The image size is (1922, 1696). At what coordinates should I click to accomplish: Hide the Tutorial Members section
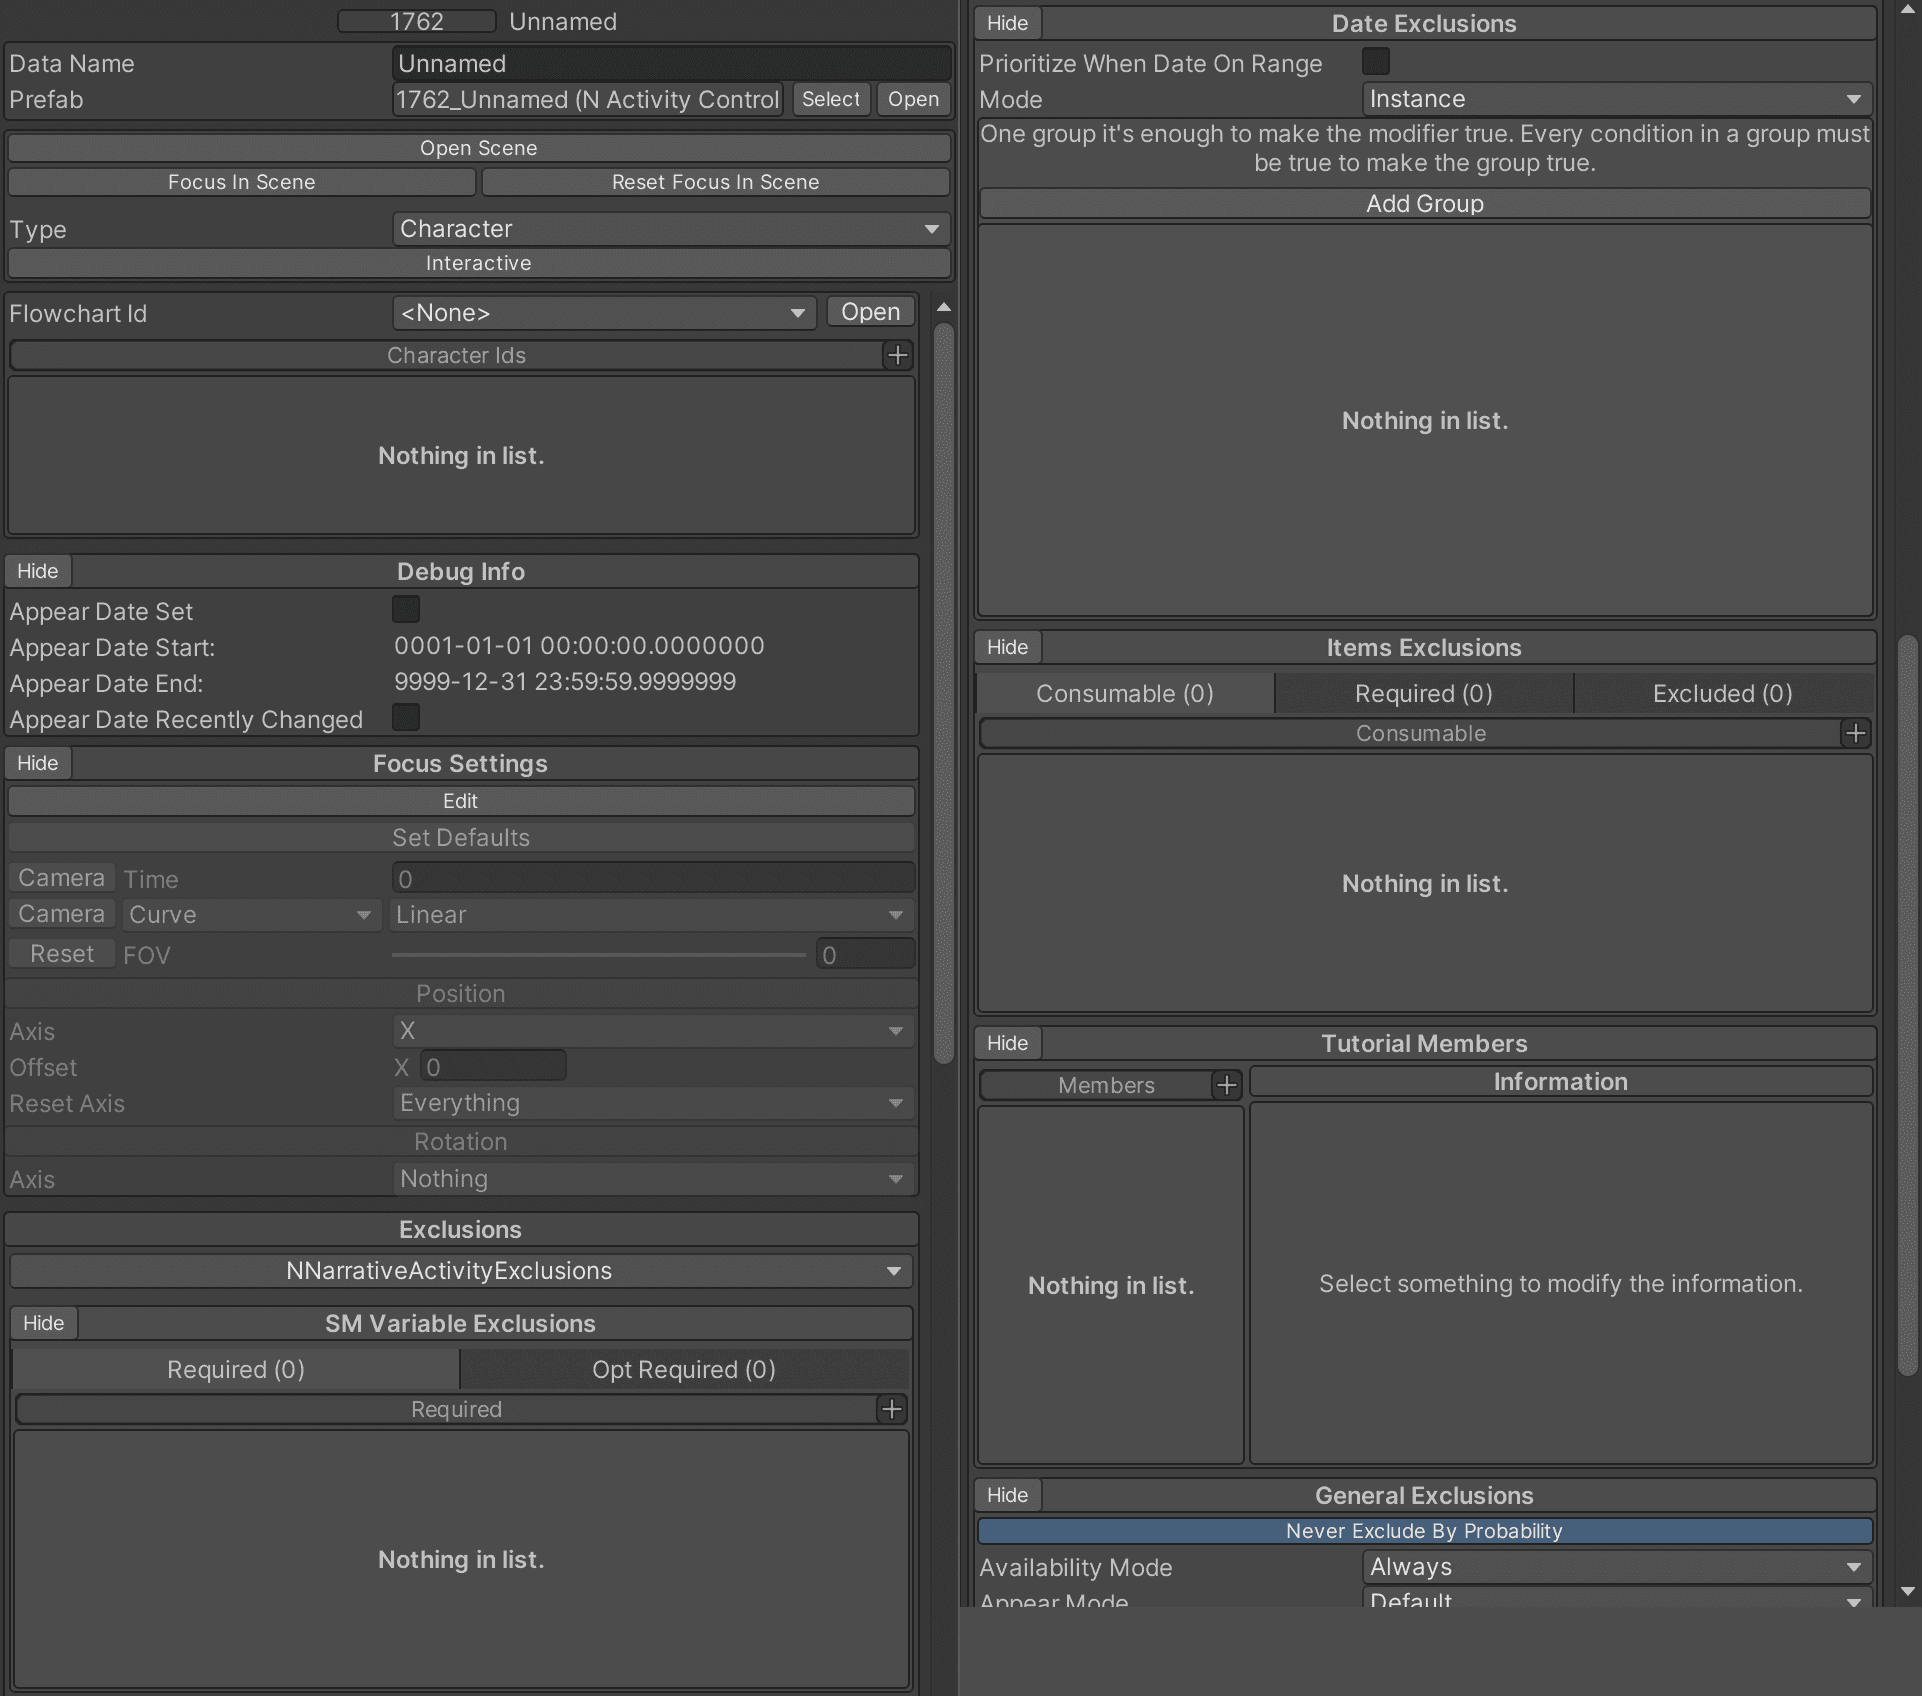pyautogui.click(x=1007, y=1043)
